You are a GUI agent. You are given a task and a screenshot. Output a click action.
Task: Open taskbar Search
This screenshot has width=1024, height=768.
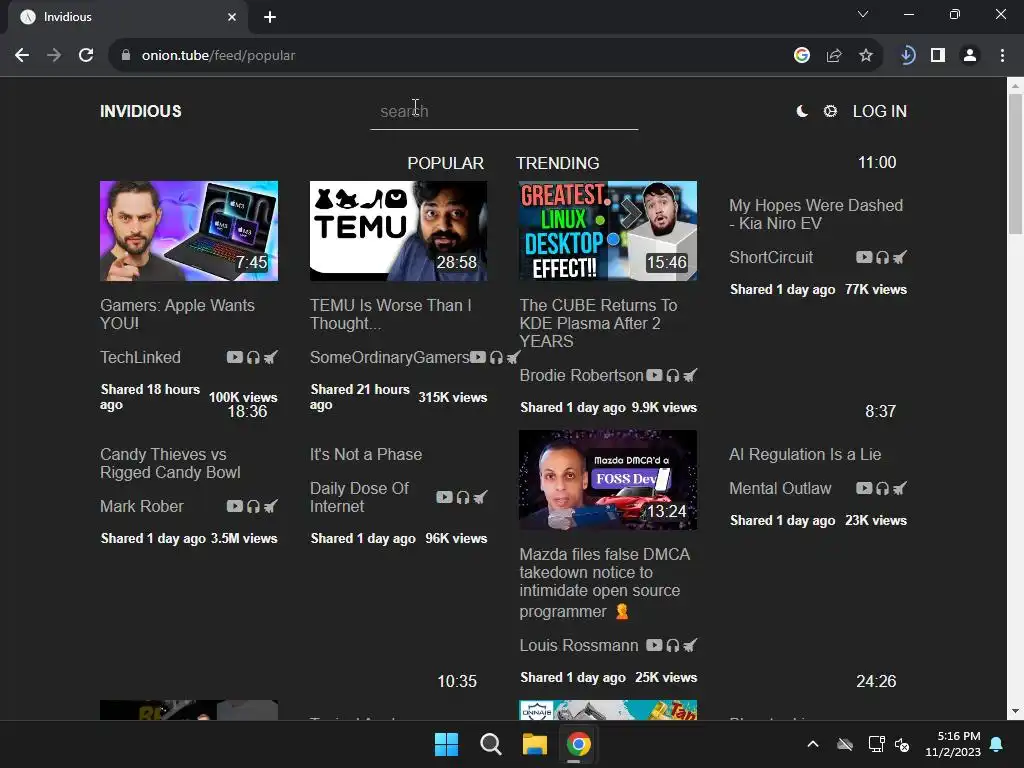point(490,744)
